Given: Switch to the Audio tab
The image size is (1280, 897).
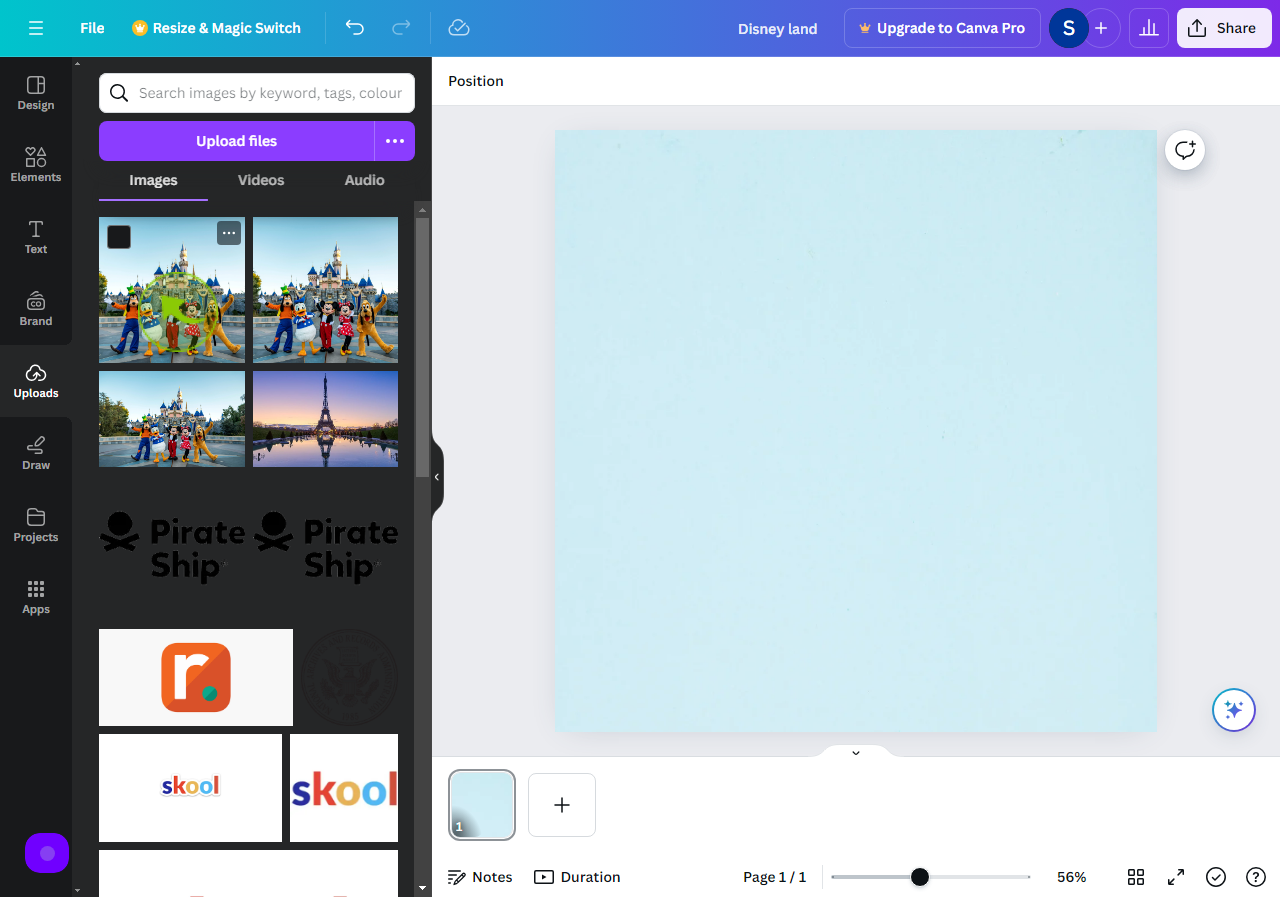Looking at the screenshot, I should pos(364,180).
